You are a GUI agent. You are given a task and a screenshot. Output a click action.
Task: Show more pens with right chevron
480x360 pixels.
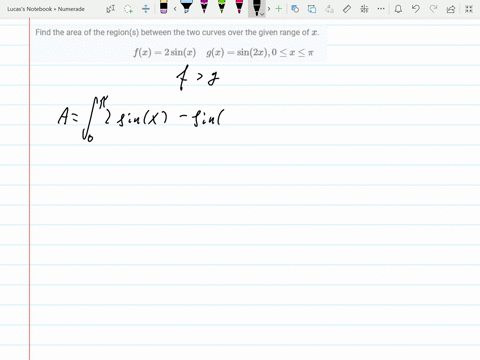pyautogui.click(x=269, y=9)
